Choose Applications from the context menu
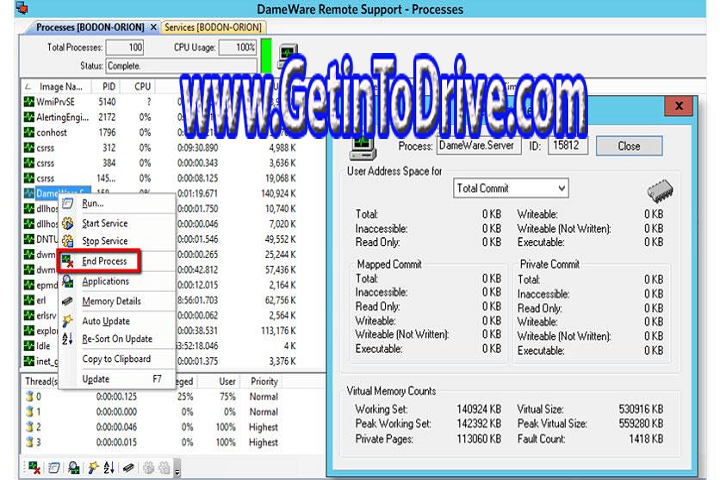Screen dimensions: 720x480 click(x=118, y=281)
